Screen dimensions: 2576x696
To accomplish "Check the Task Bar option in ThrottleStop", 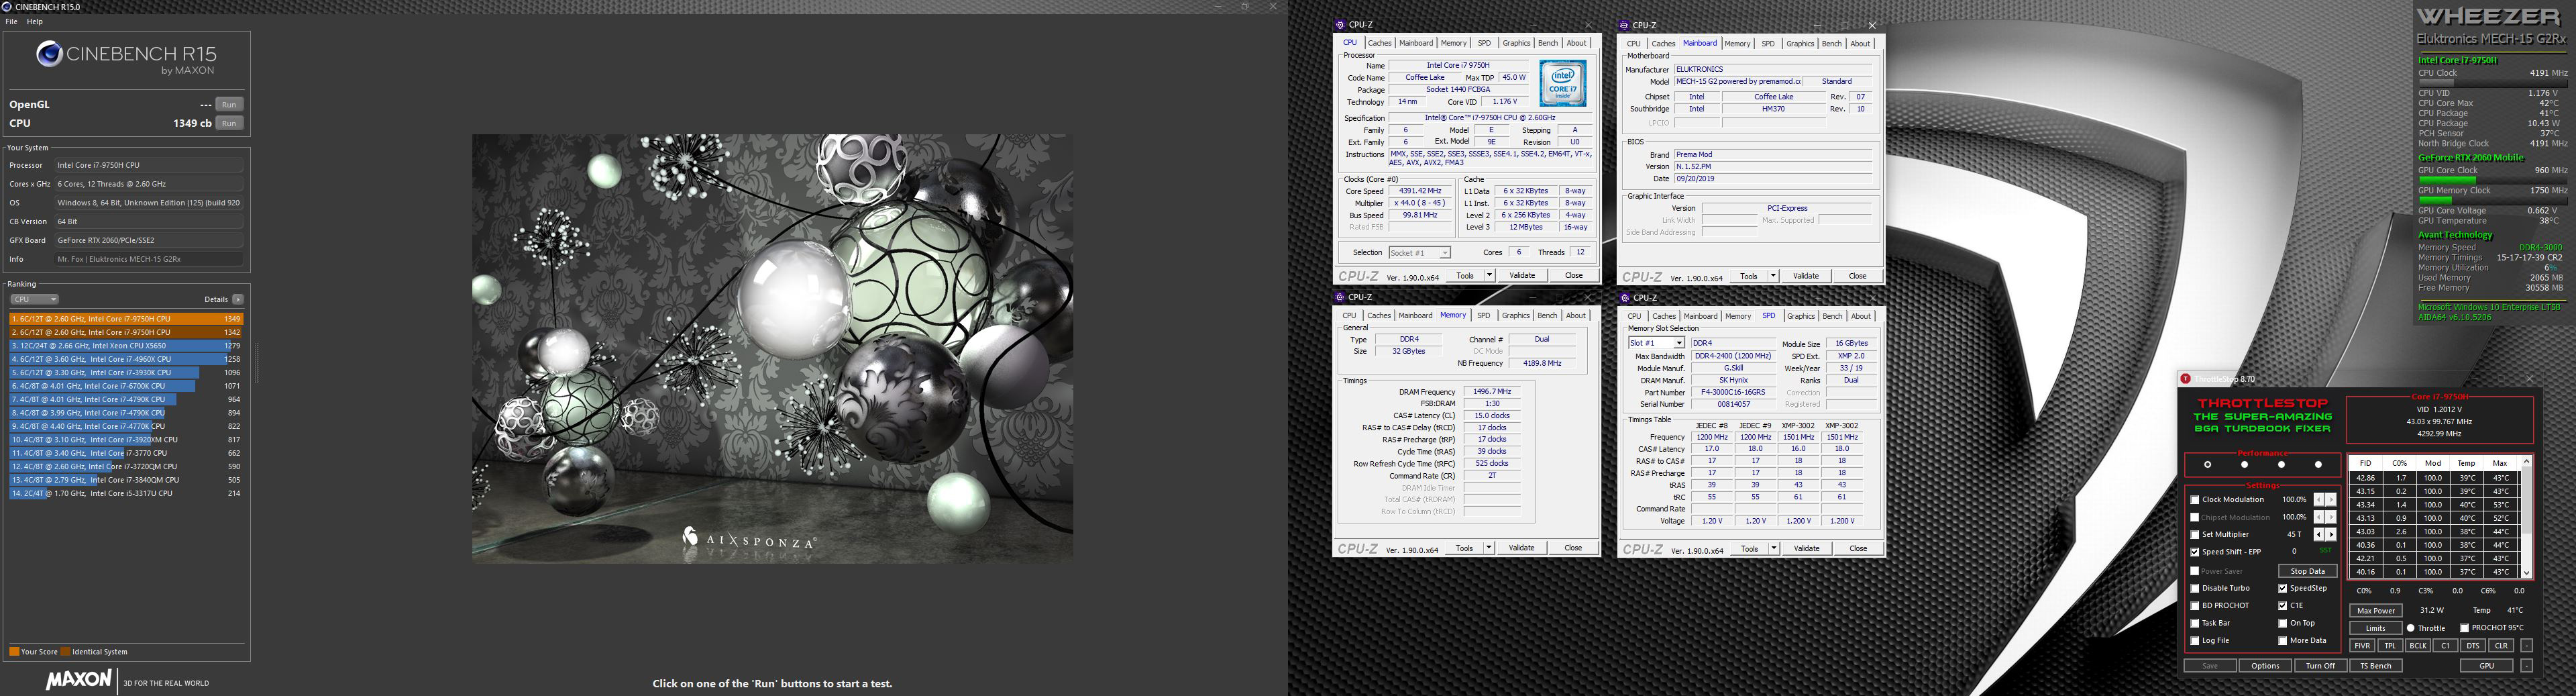I will [x=2195, y=623].
